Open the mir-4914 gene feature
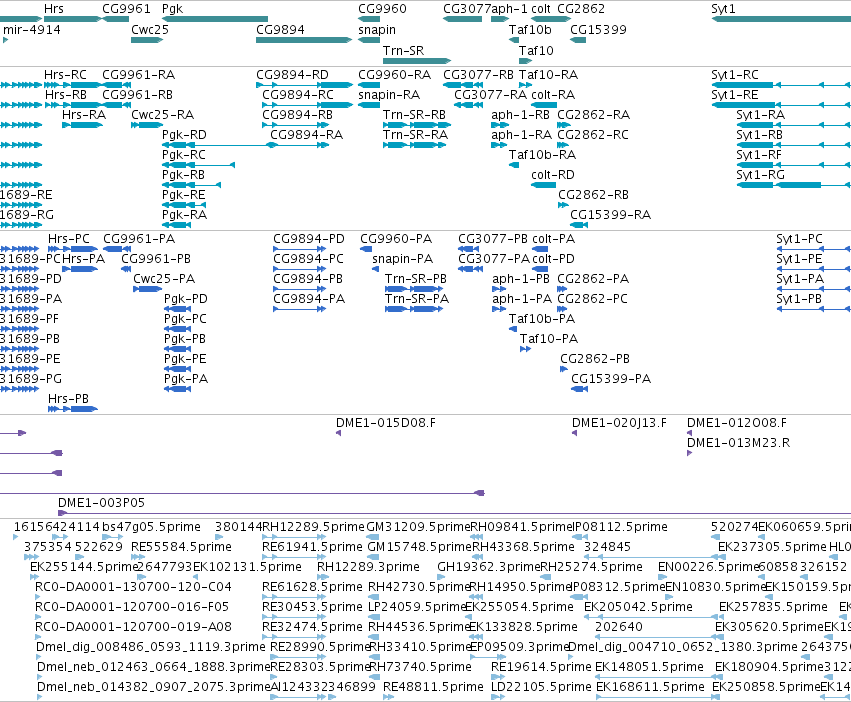851x702 pixels. (5, 40)
